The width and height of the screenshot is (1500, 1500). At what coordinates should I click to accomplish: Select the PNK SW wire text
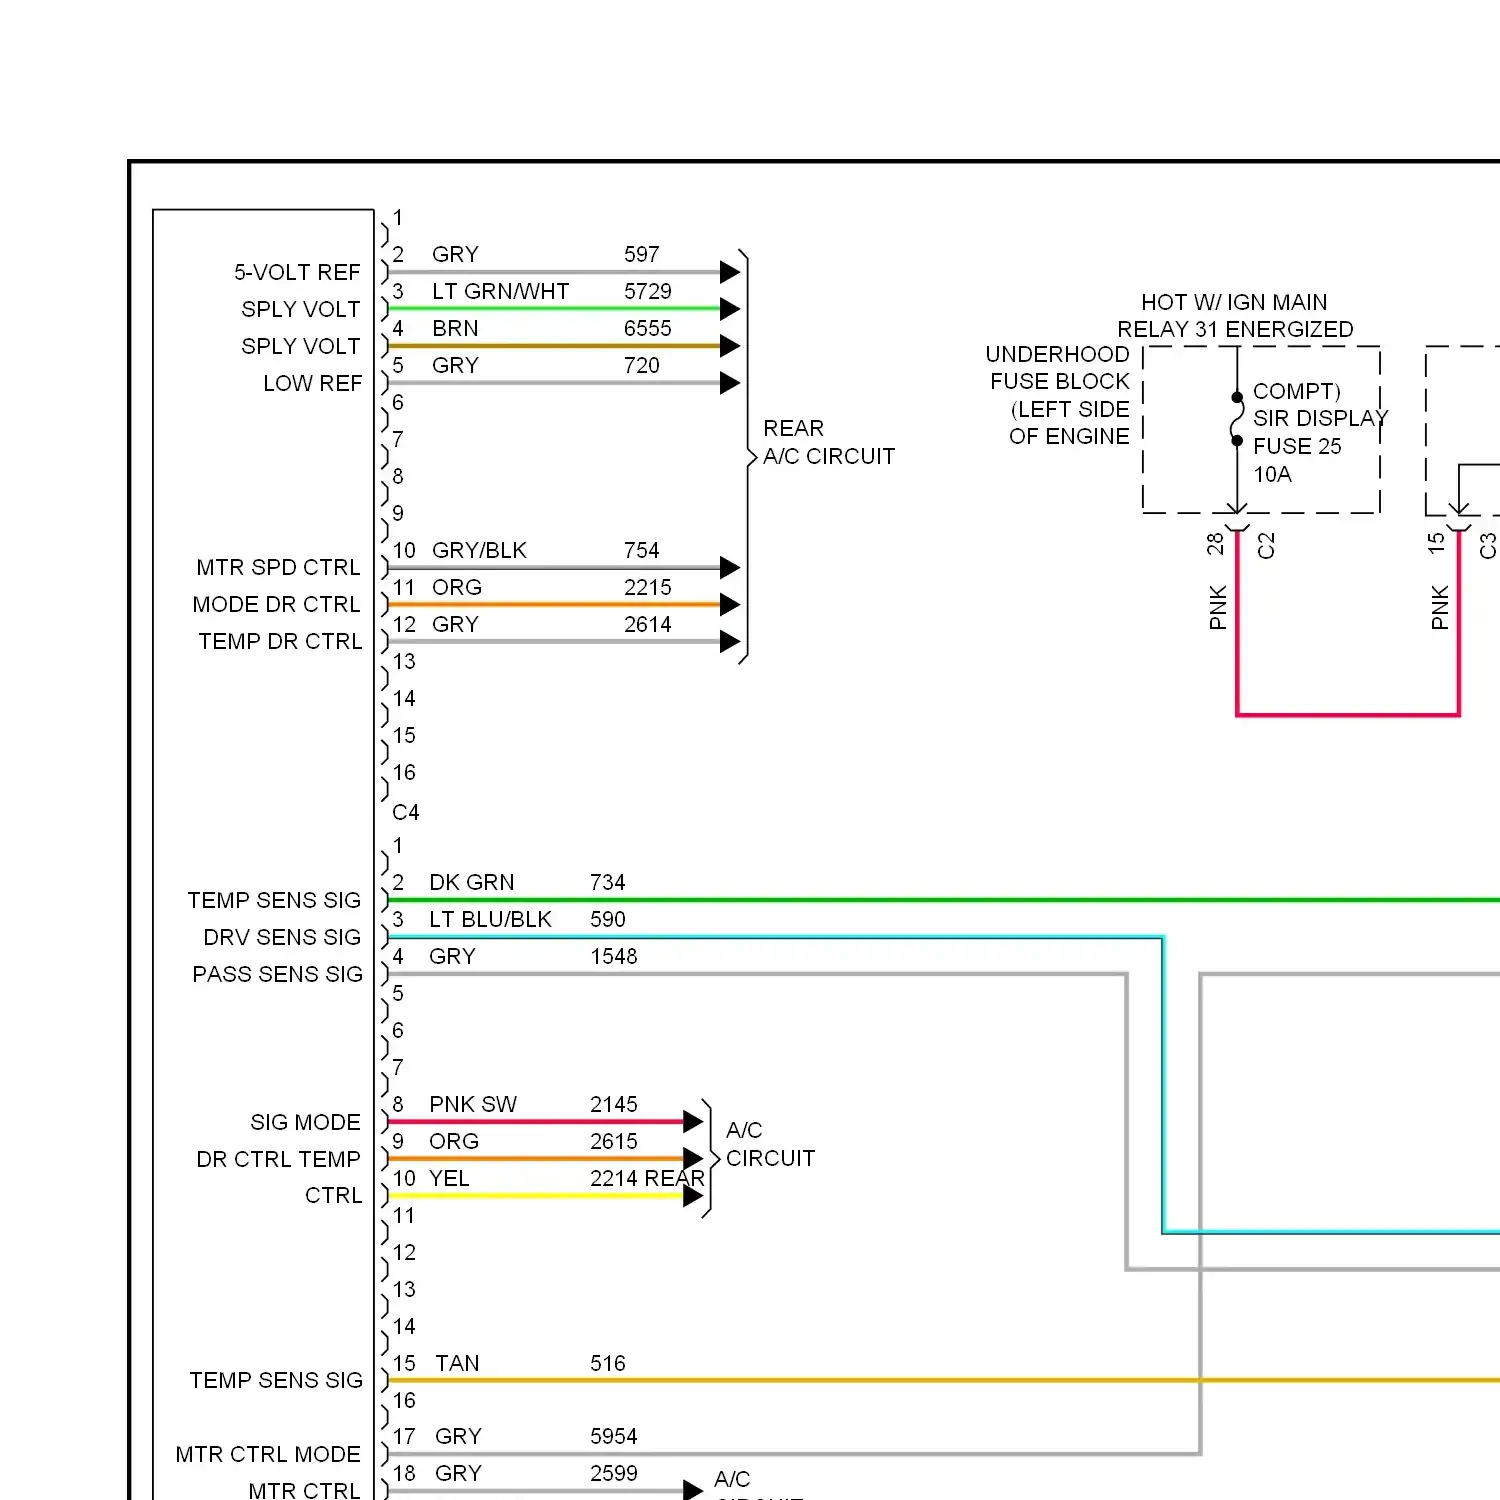(x=473, y=1105)
